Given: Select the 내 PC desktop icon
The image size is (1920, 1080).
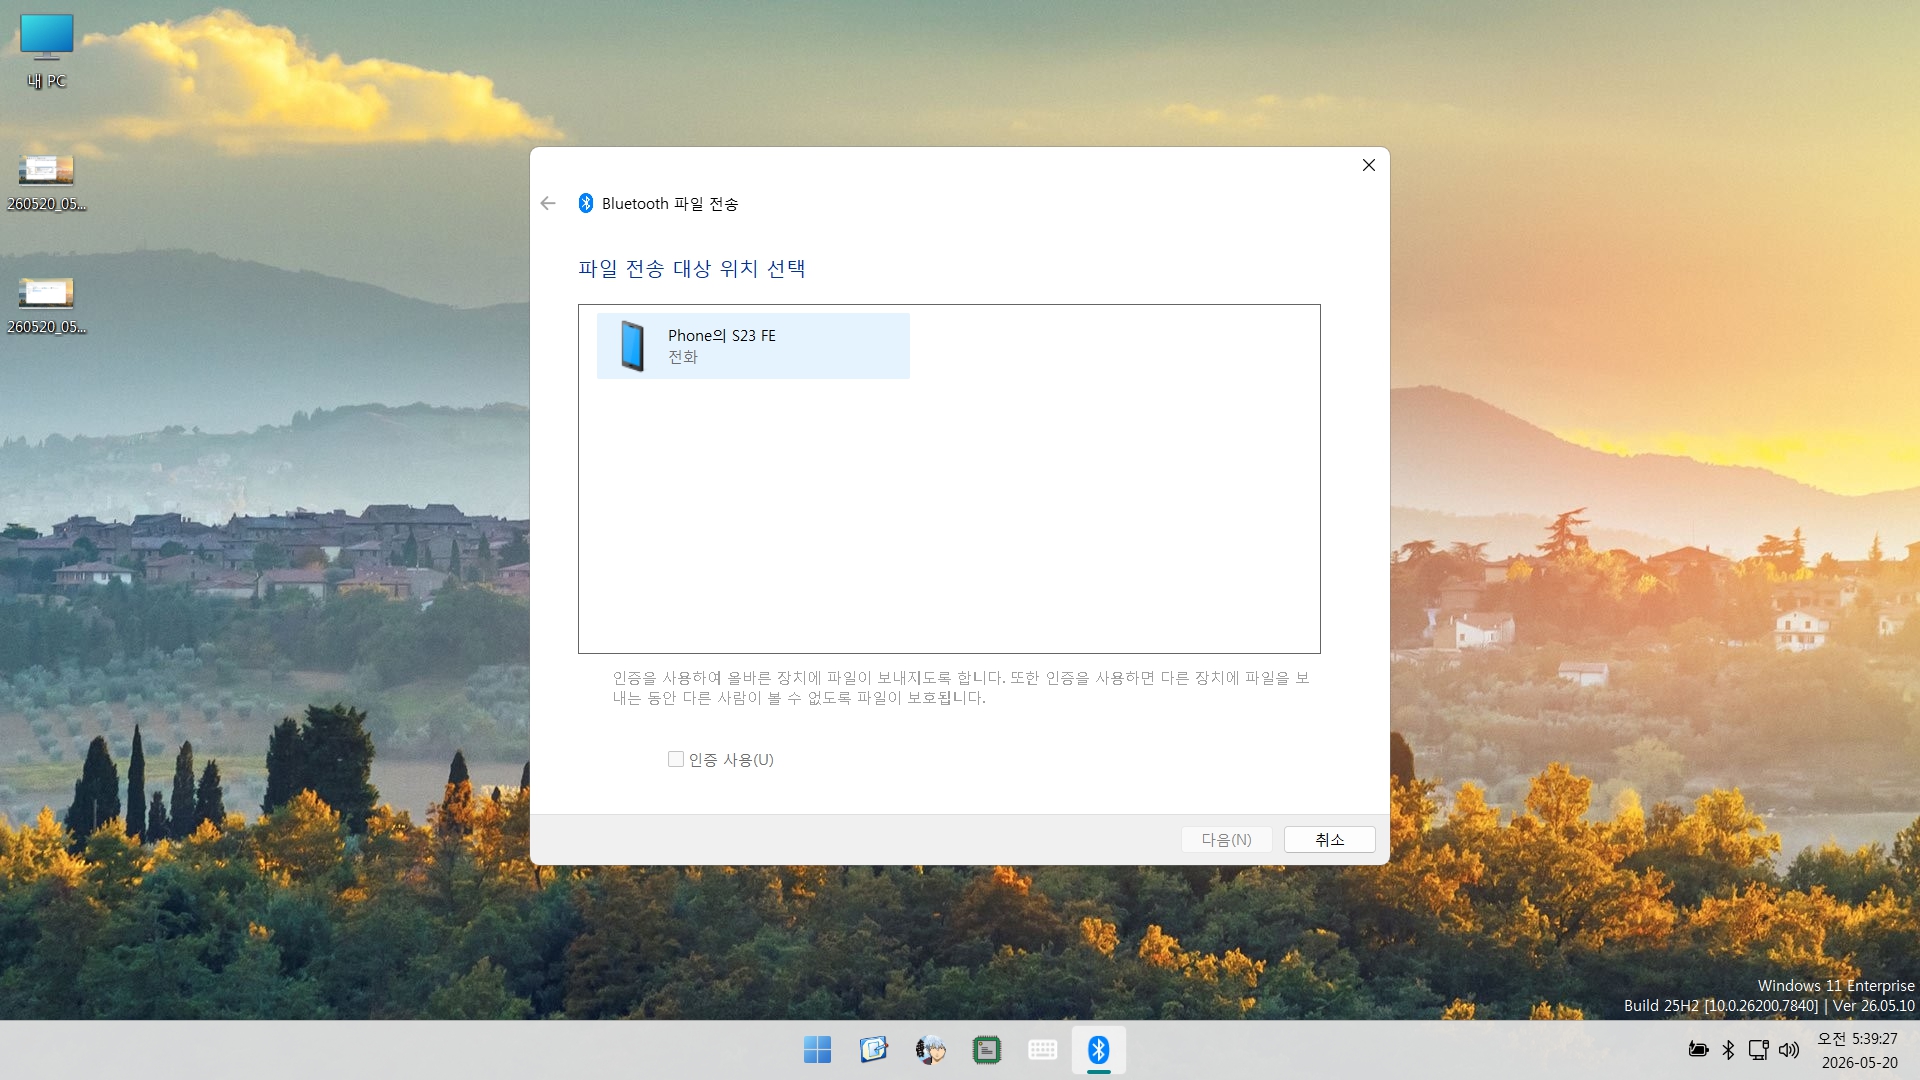Looking at the screenshot, I should (47, 52).
